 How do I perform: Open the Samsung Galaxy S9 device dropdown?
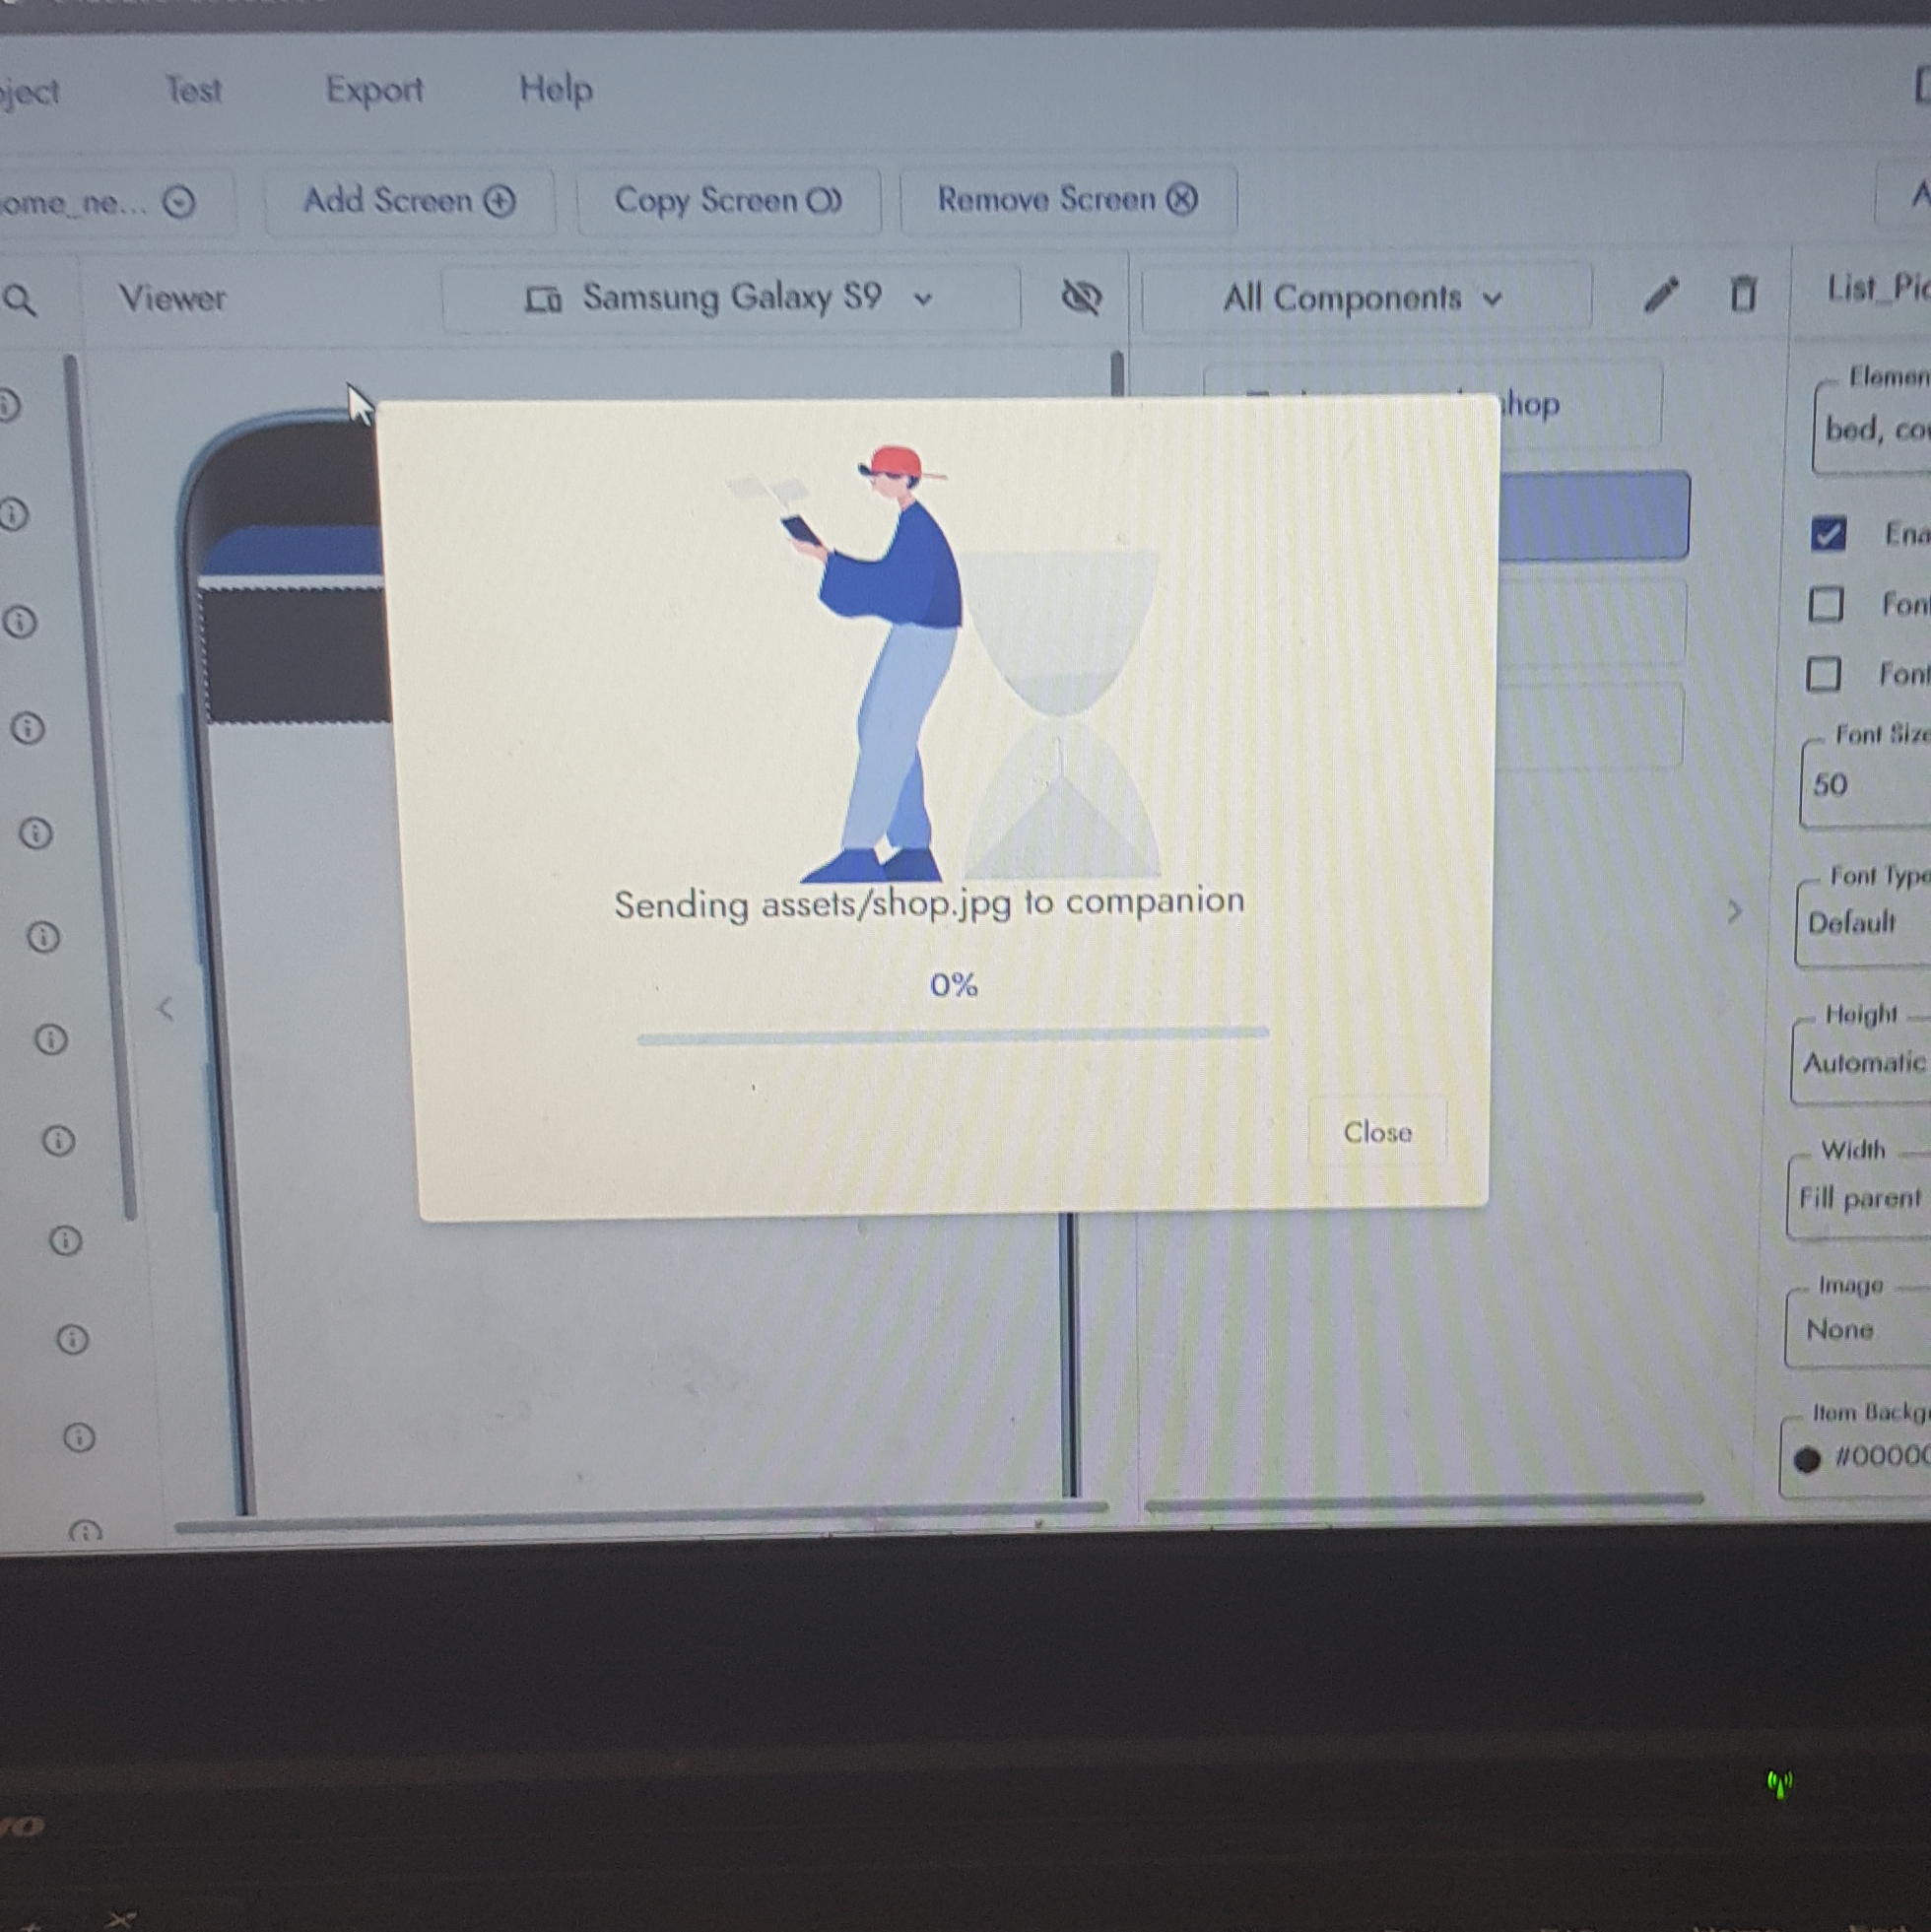(x=731, y=298)
